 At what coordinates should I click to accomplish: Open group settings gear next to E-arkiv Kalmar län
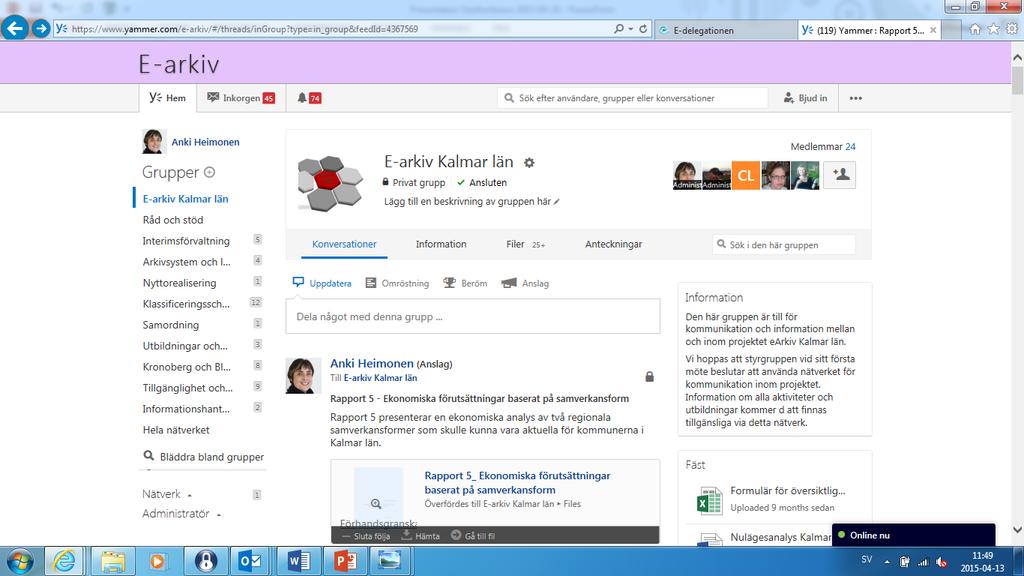tap(529, 163)
